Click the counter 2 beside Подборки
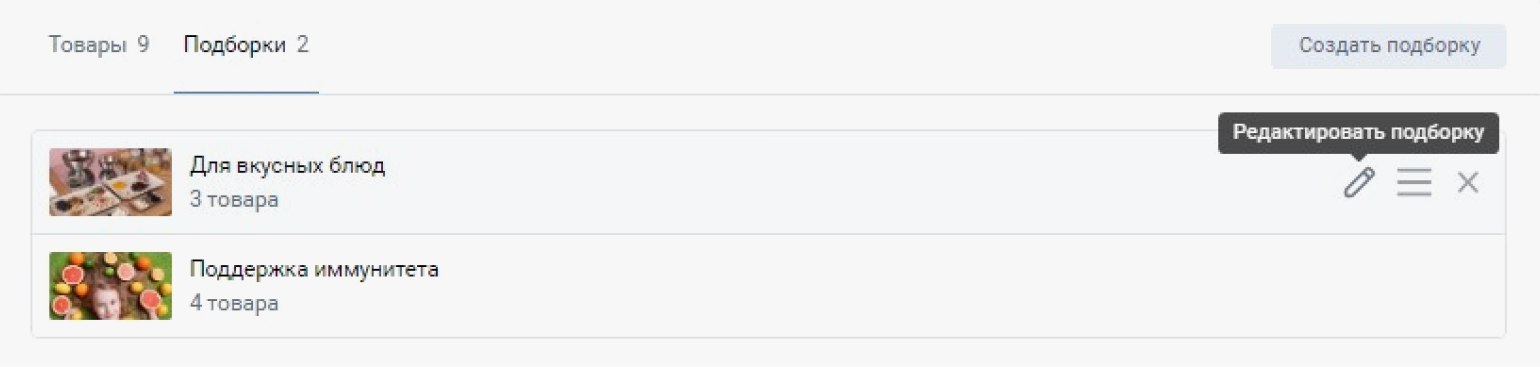The image size is (1540, 367). 302,45
